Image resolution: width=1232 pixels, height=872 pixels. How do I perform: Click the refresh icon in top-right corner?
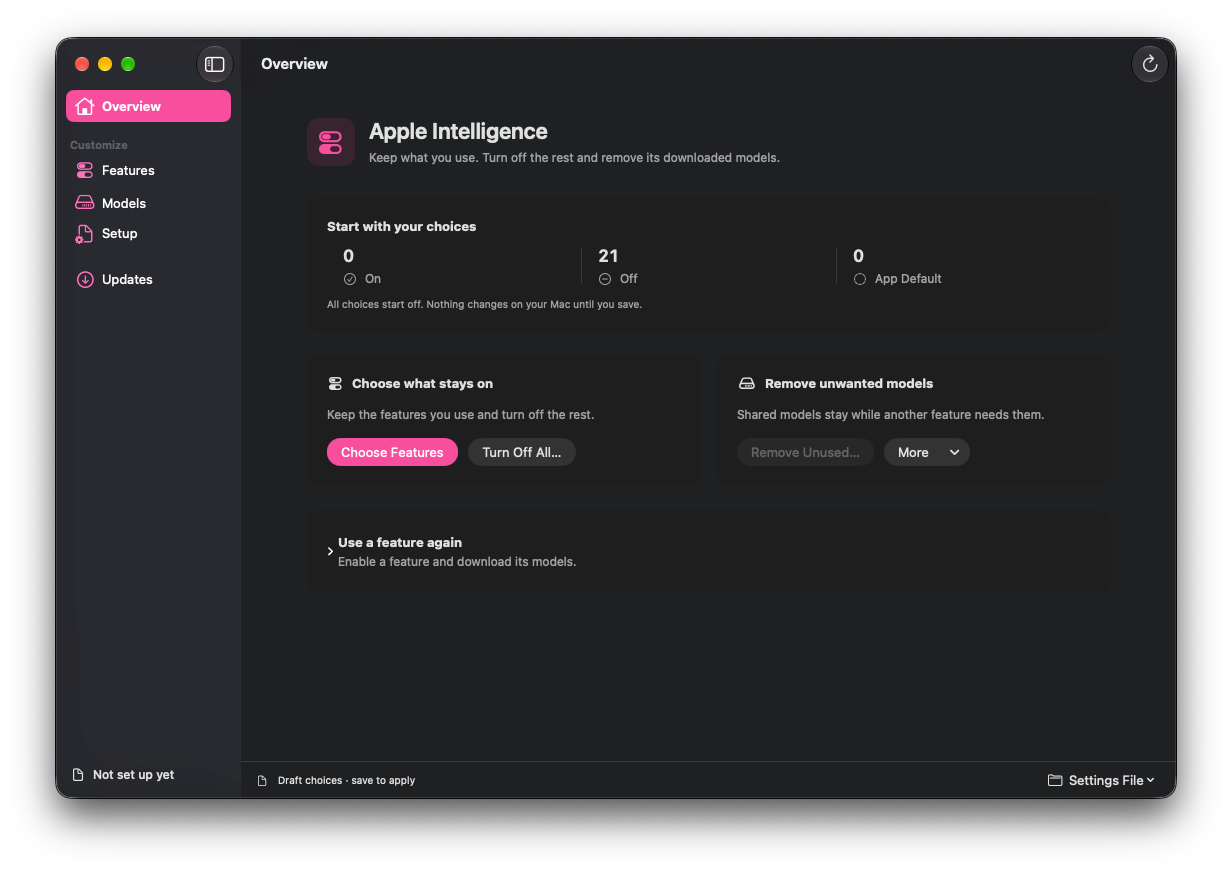click(1149, 64)
